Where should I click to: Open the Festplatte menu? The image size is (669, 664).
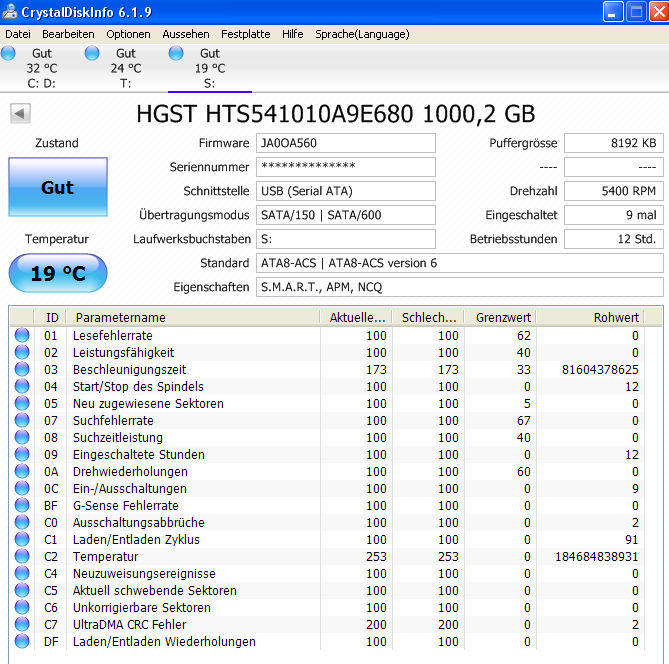click(246, 34)
